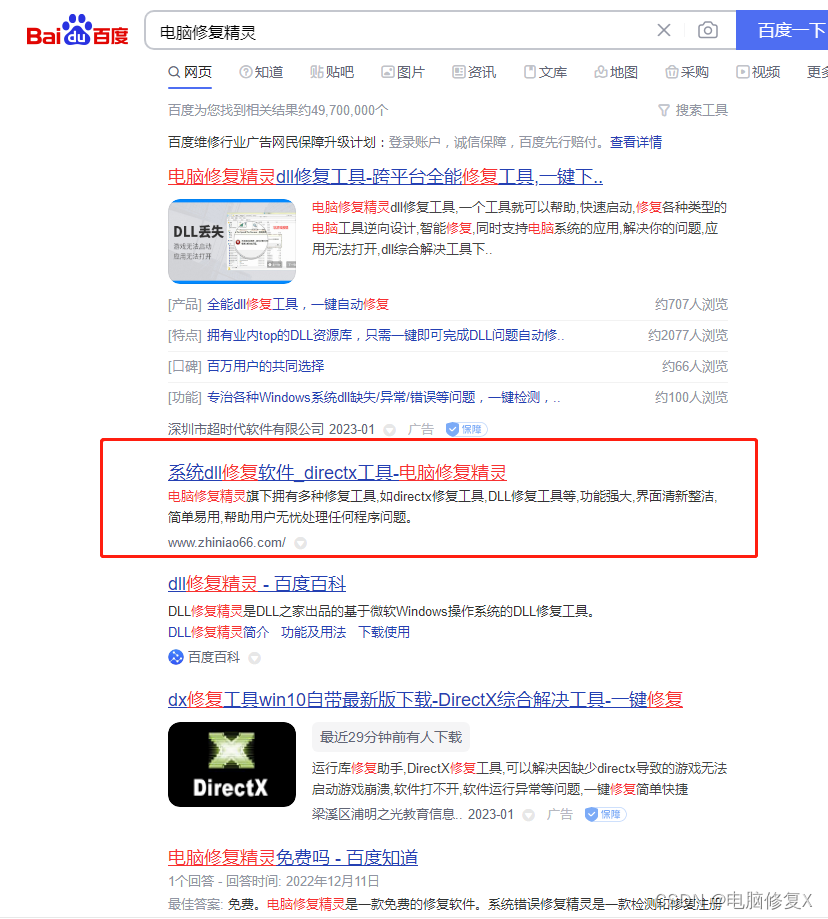Go to the 地图 tab
Screen dimensions: 828x919
616,72
